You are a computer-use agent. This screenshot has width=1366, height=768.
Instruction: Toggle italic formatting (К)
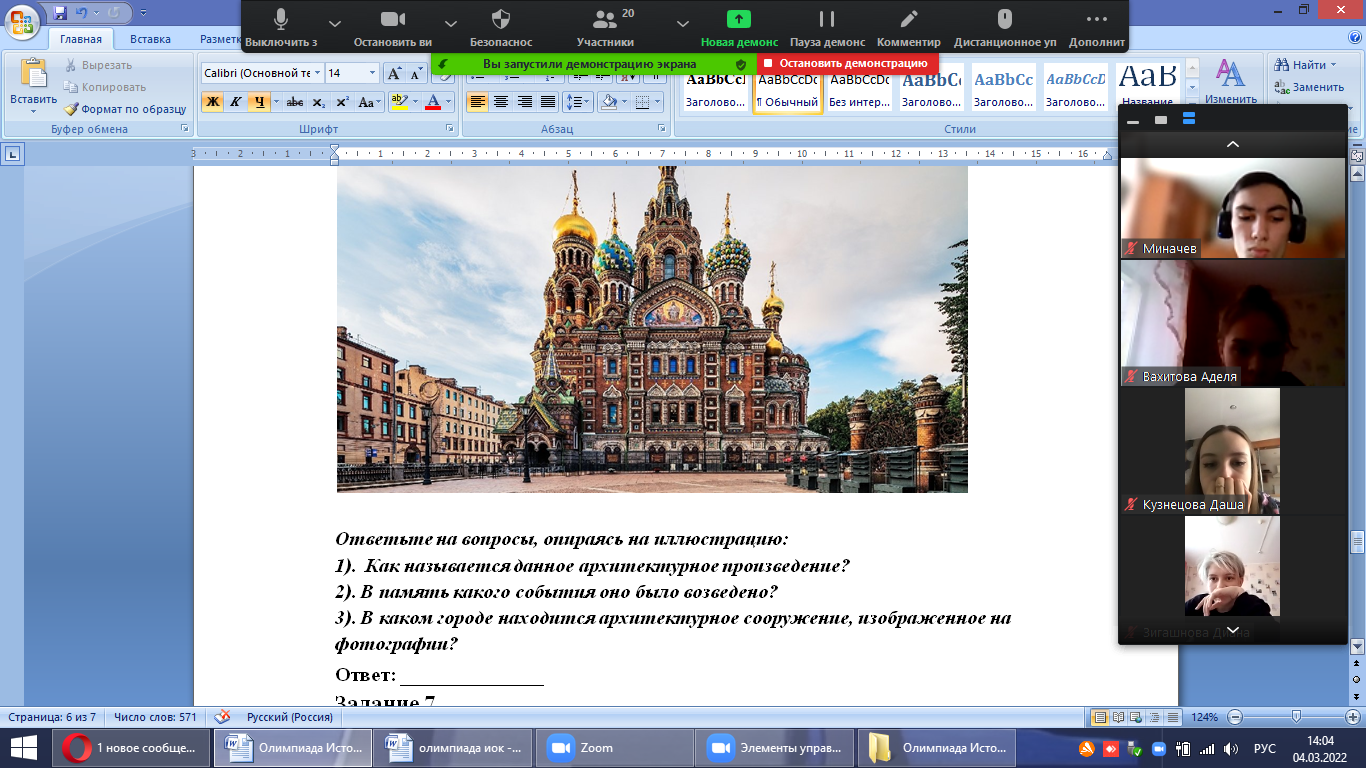click(x=236, y=102)
